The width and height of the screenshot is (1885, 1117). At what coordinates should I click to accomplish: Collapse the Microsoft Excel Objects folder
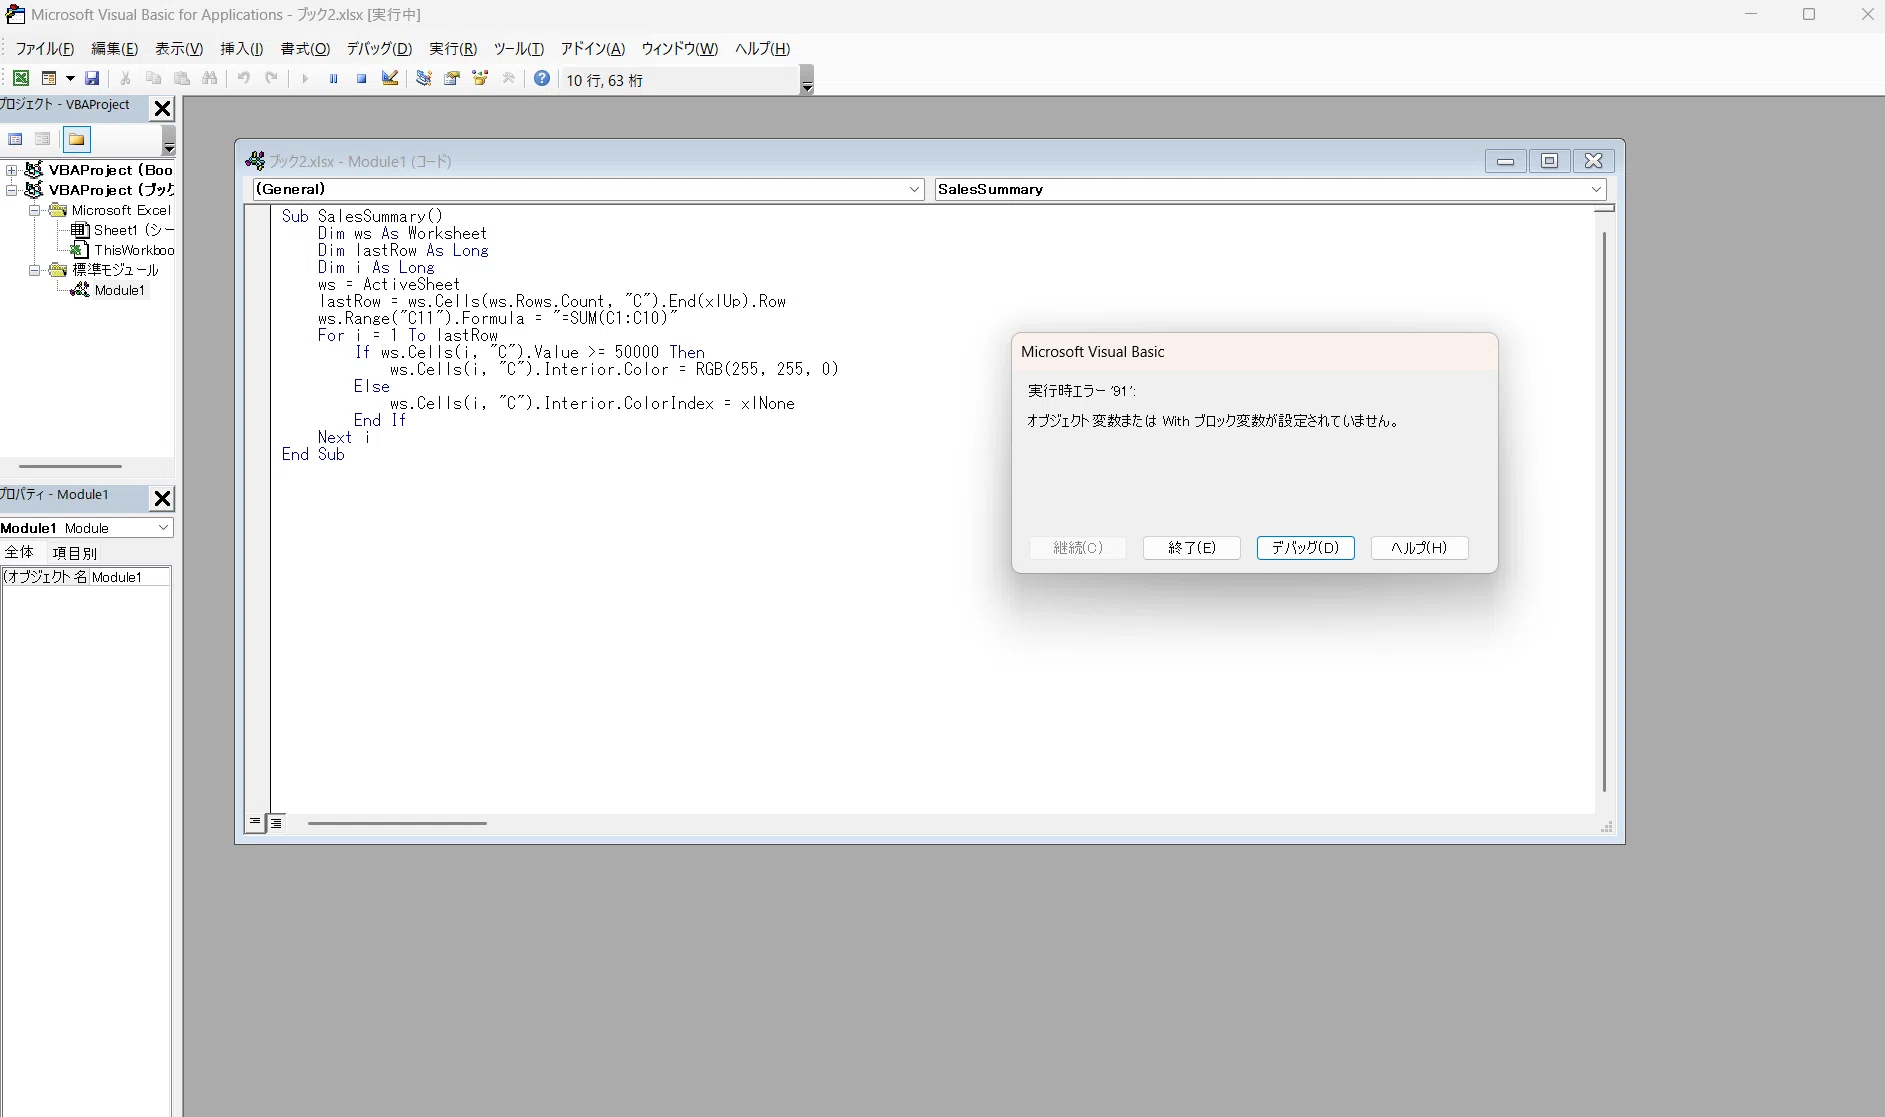coord(34,210)
